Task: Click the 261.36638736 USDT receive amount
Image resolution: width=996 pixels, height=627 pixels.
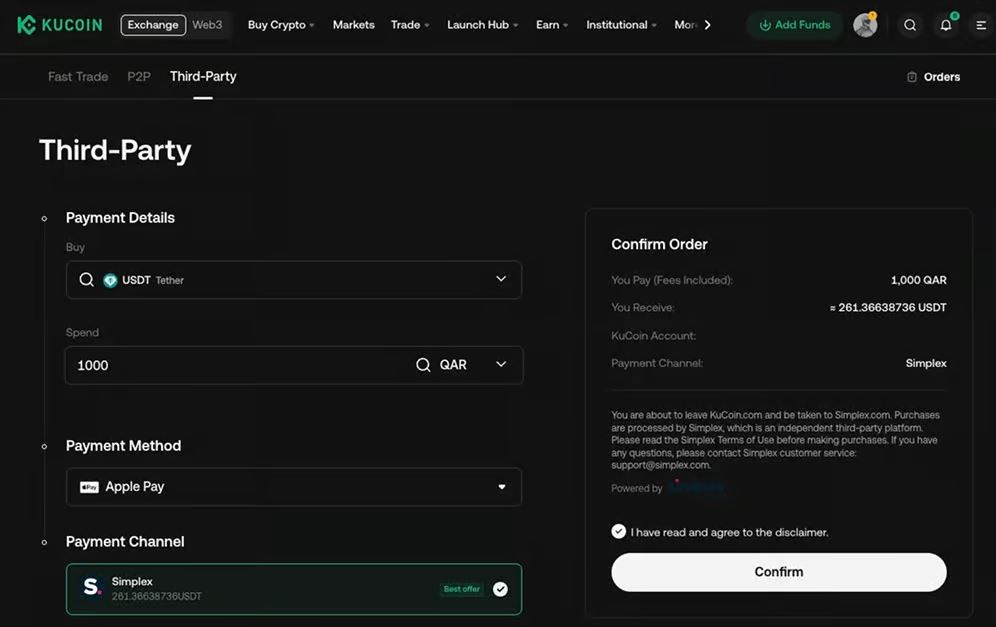Action: tap(888, 307)
